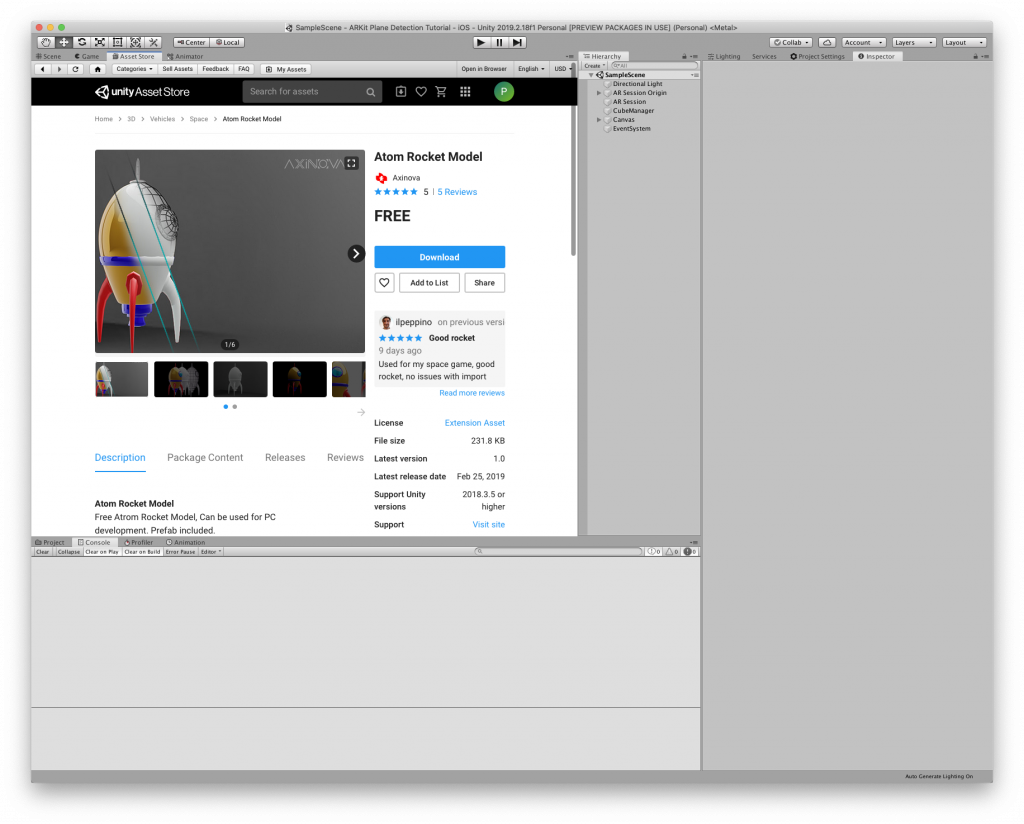
Task: Toggle info messages filter in Console
Action: point(653,552)
